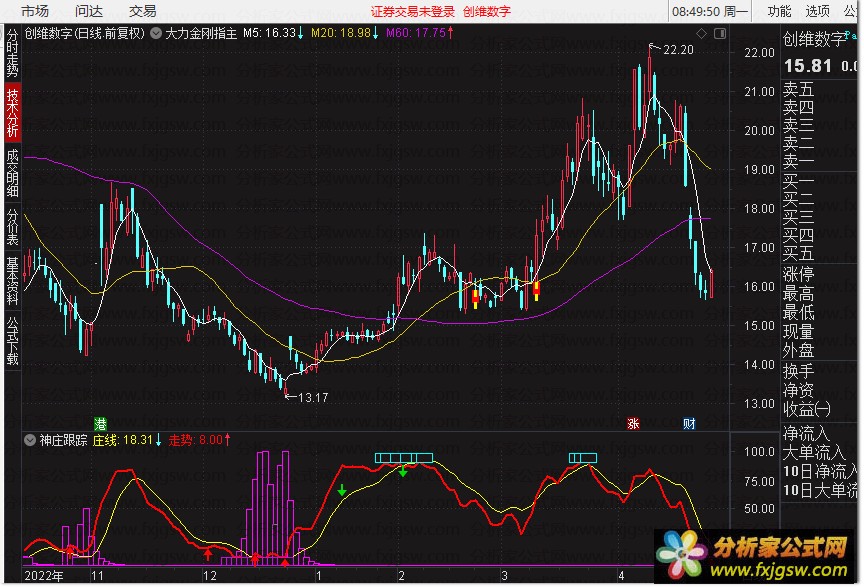Click the first yellow-red signal candle marker
Screen dimensions: 864x587
point(476,299)
